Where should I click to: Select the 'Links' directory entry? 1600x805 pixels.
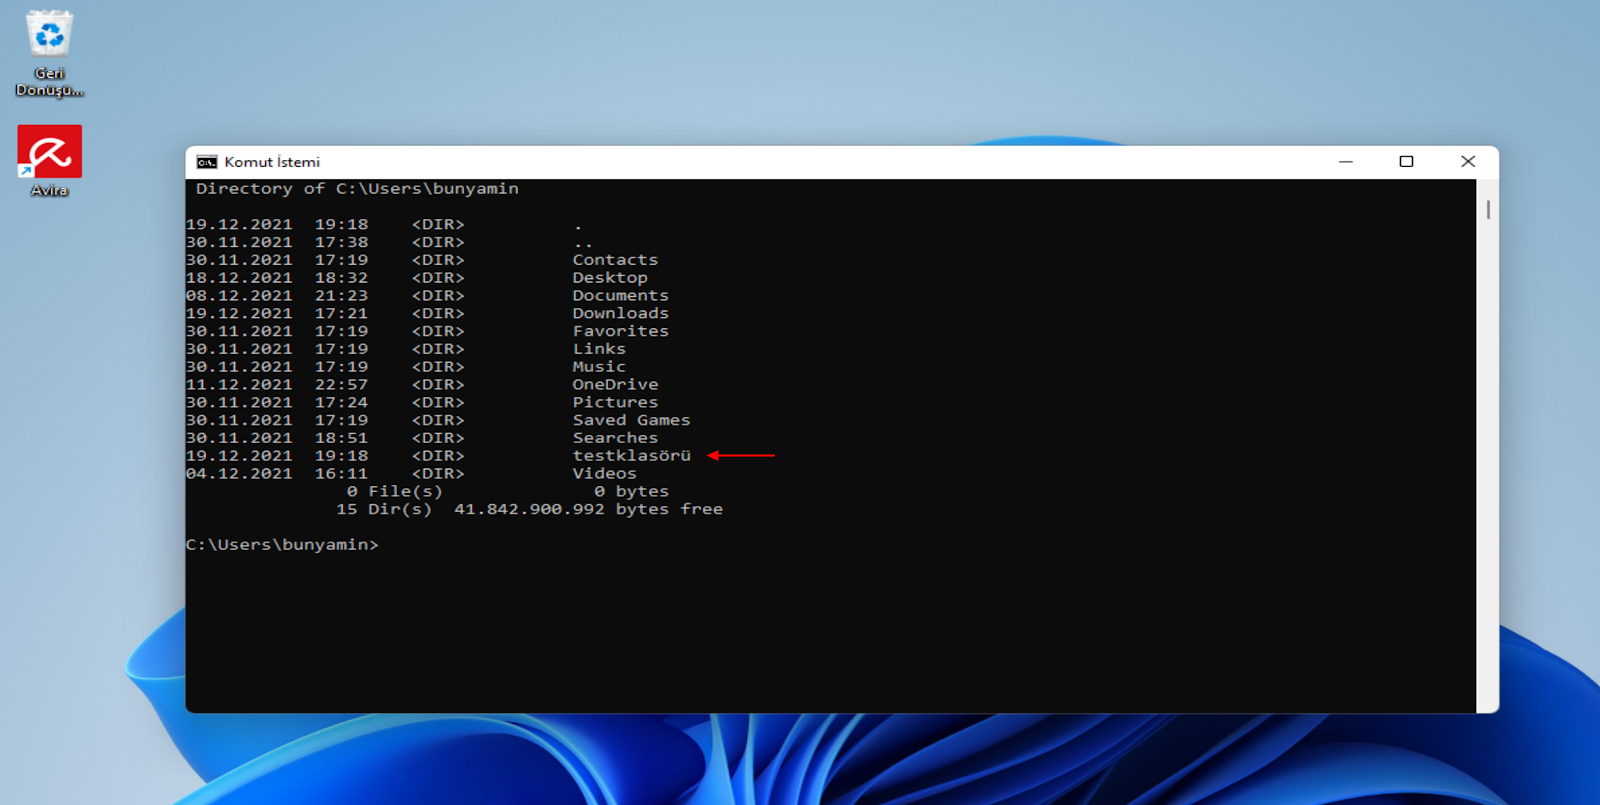point(599,349)
